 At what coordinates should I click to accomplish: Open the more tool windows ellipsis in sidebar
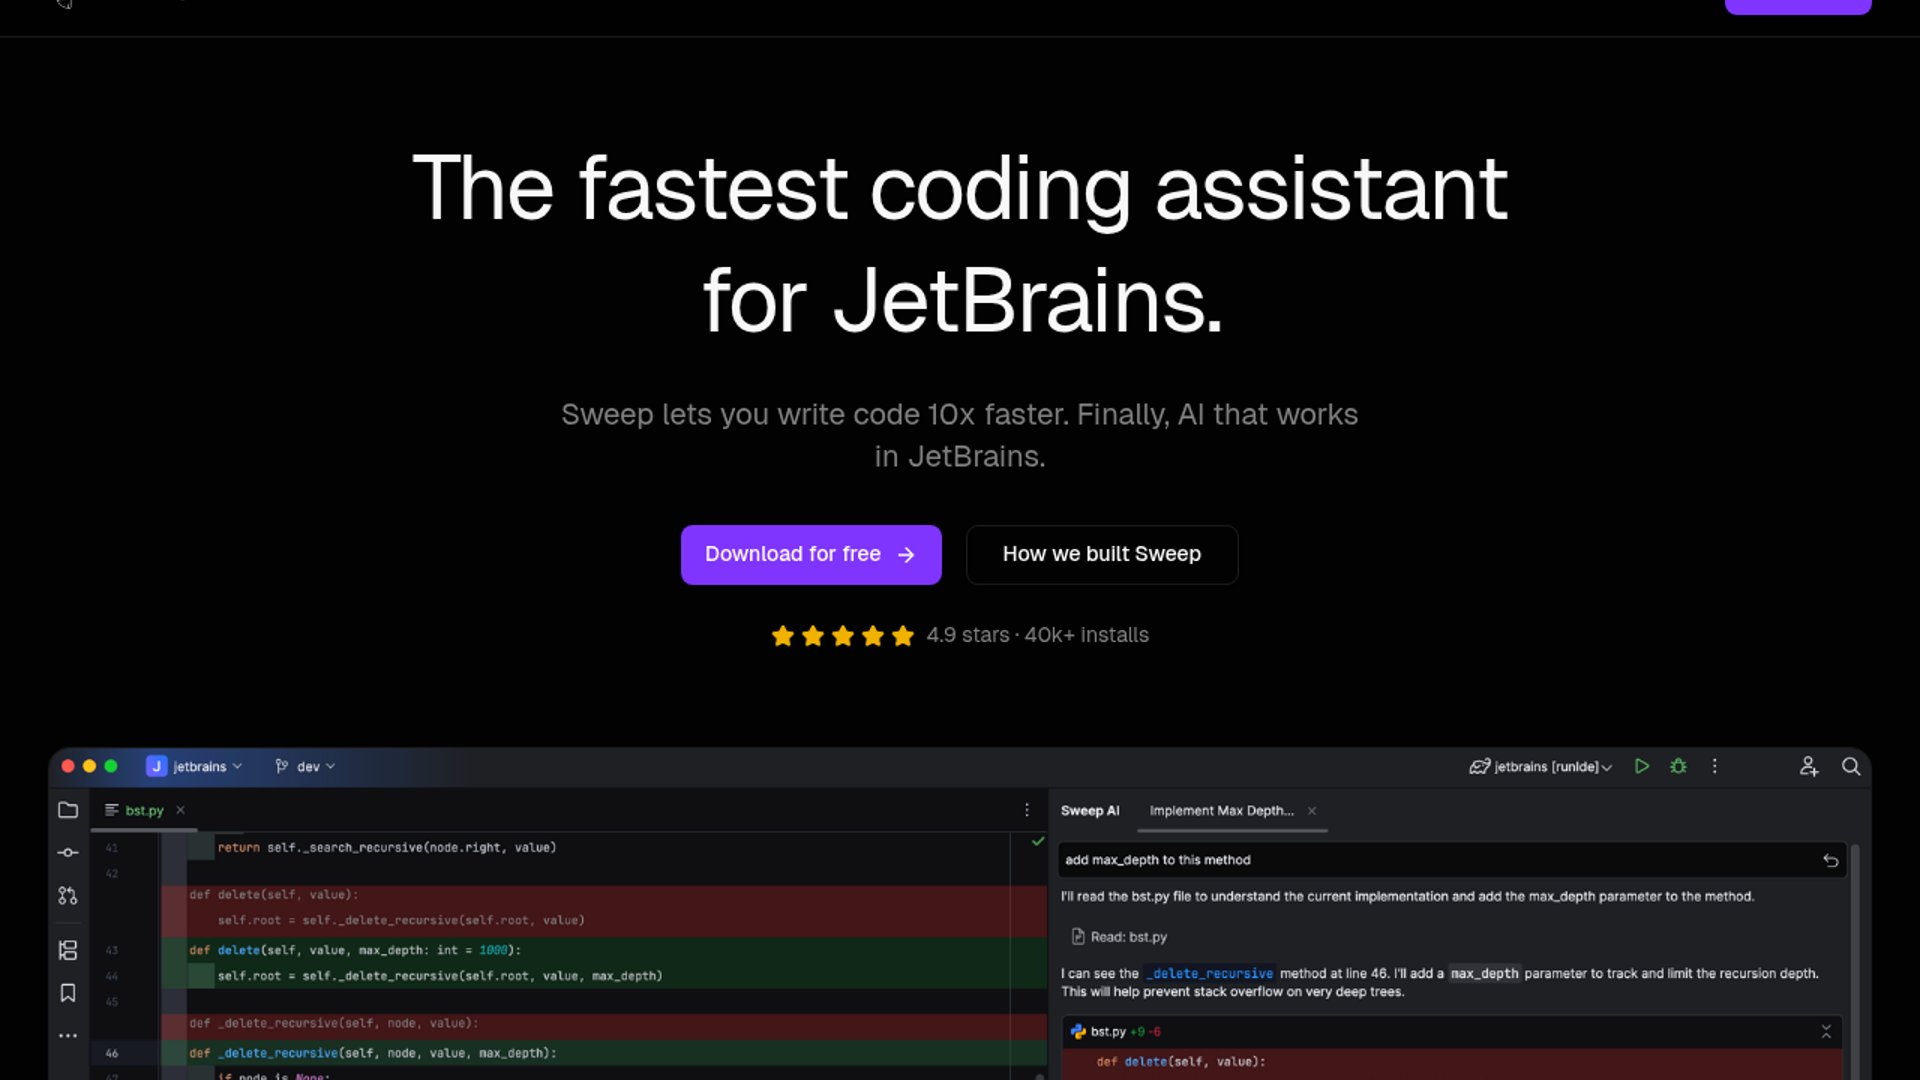tap(68, 1036)
